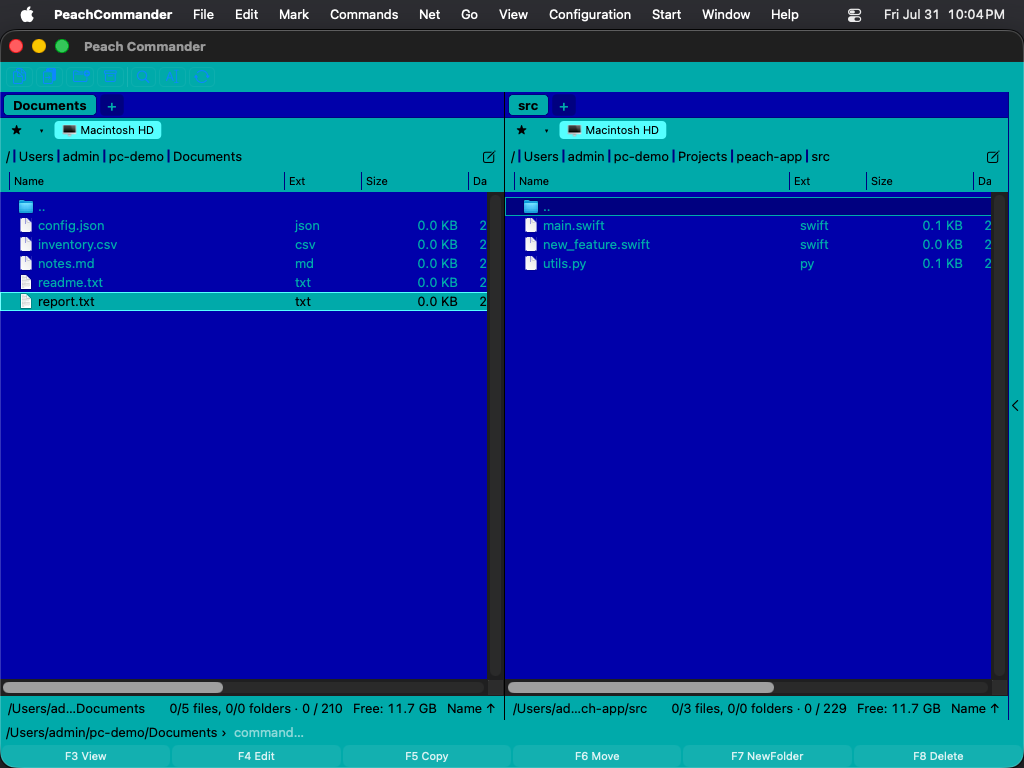The height and width of the screenshot is (768, 1024).
Task: Click the right panel horizontal scrollbar
Action: coord(641,687)
